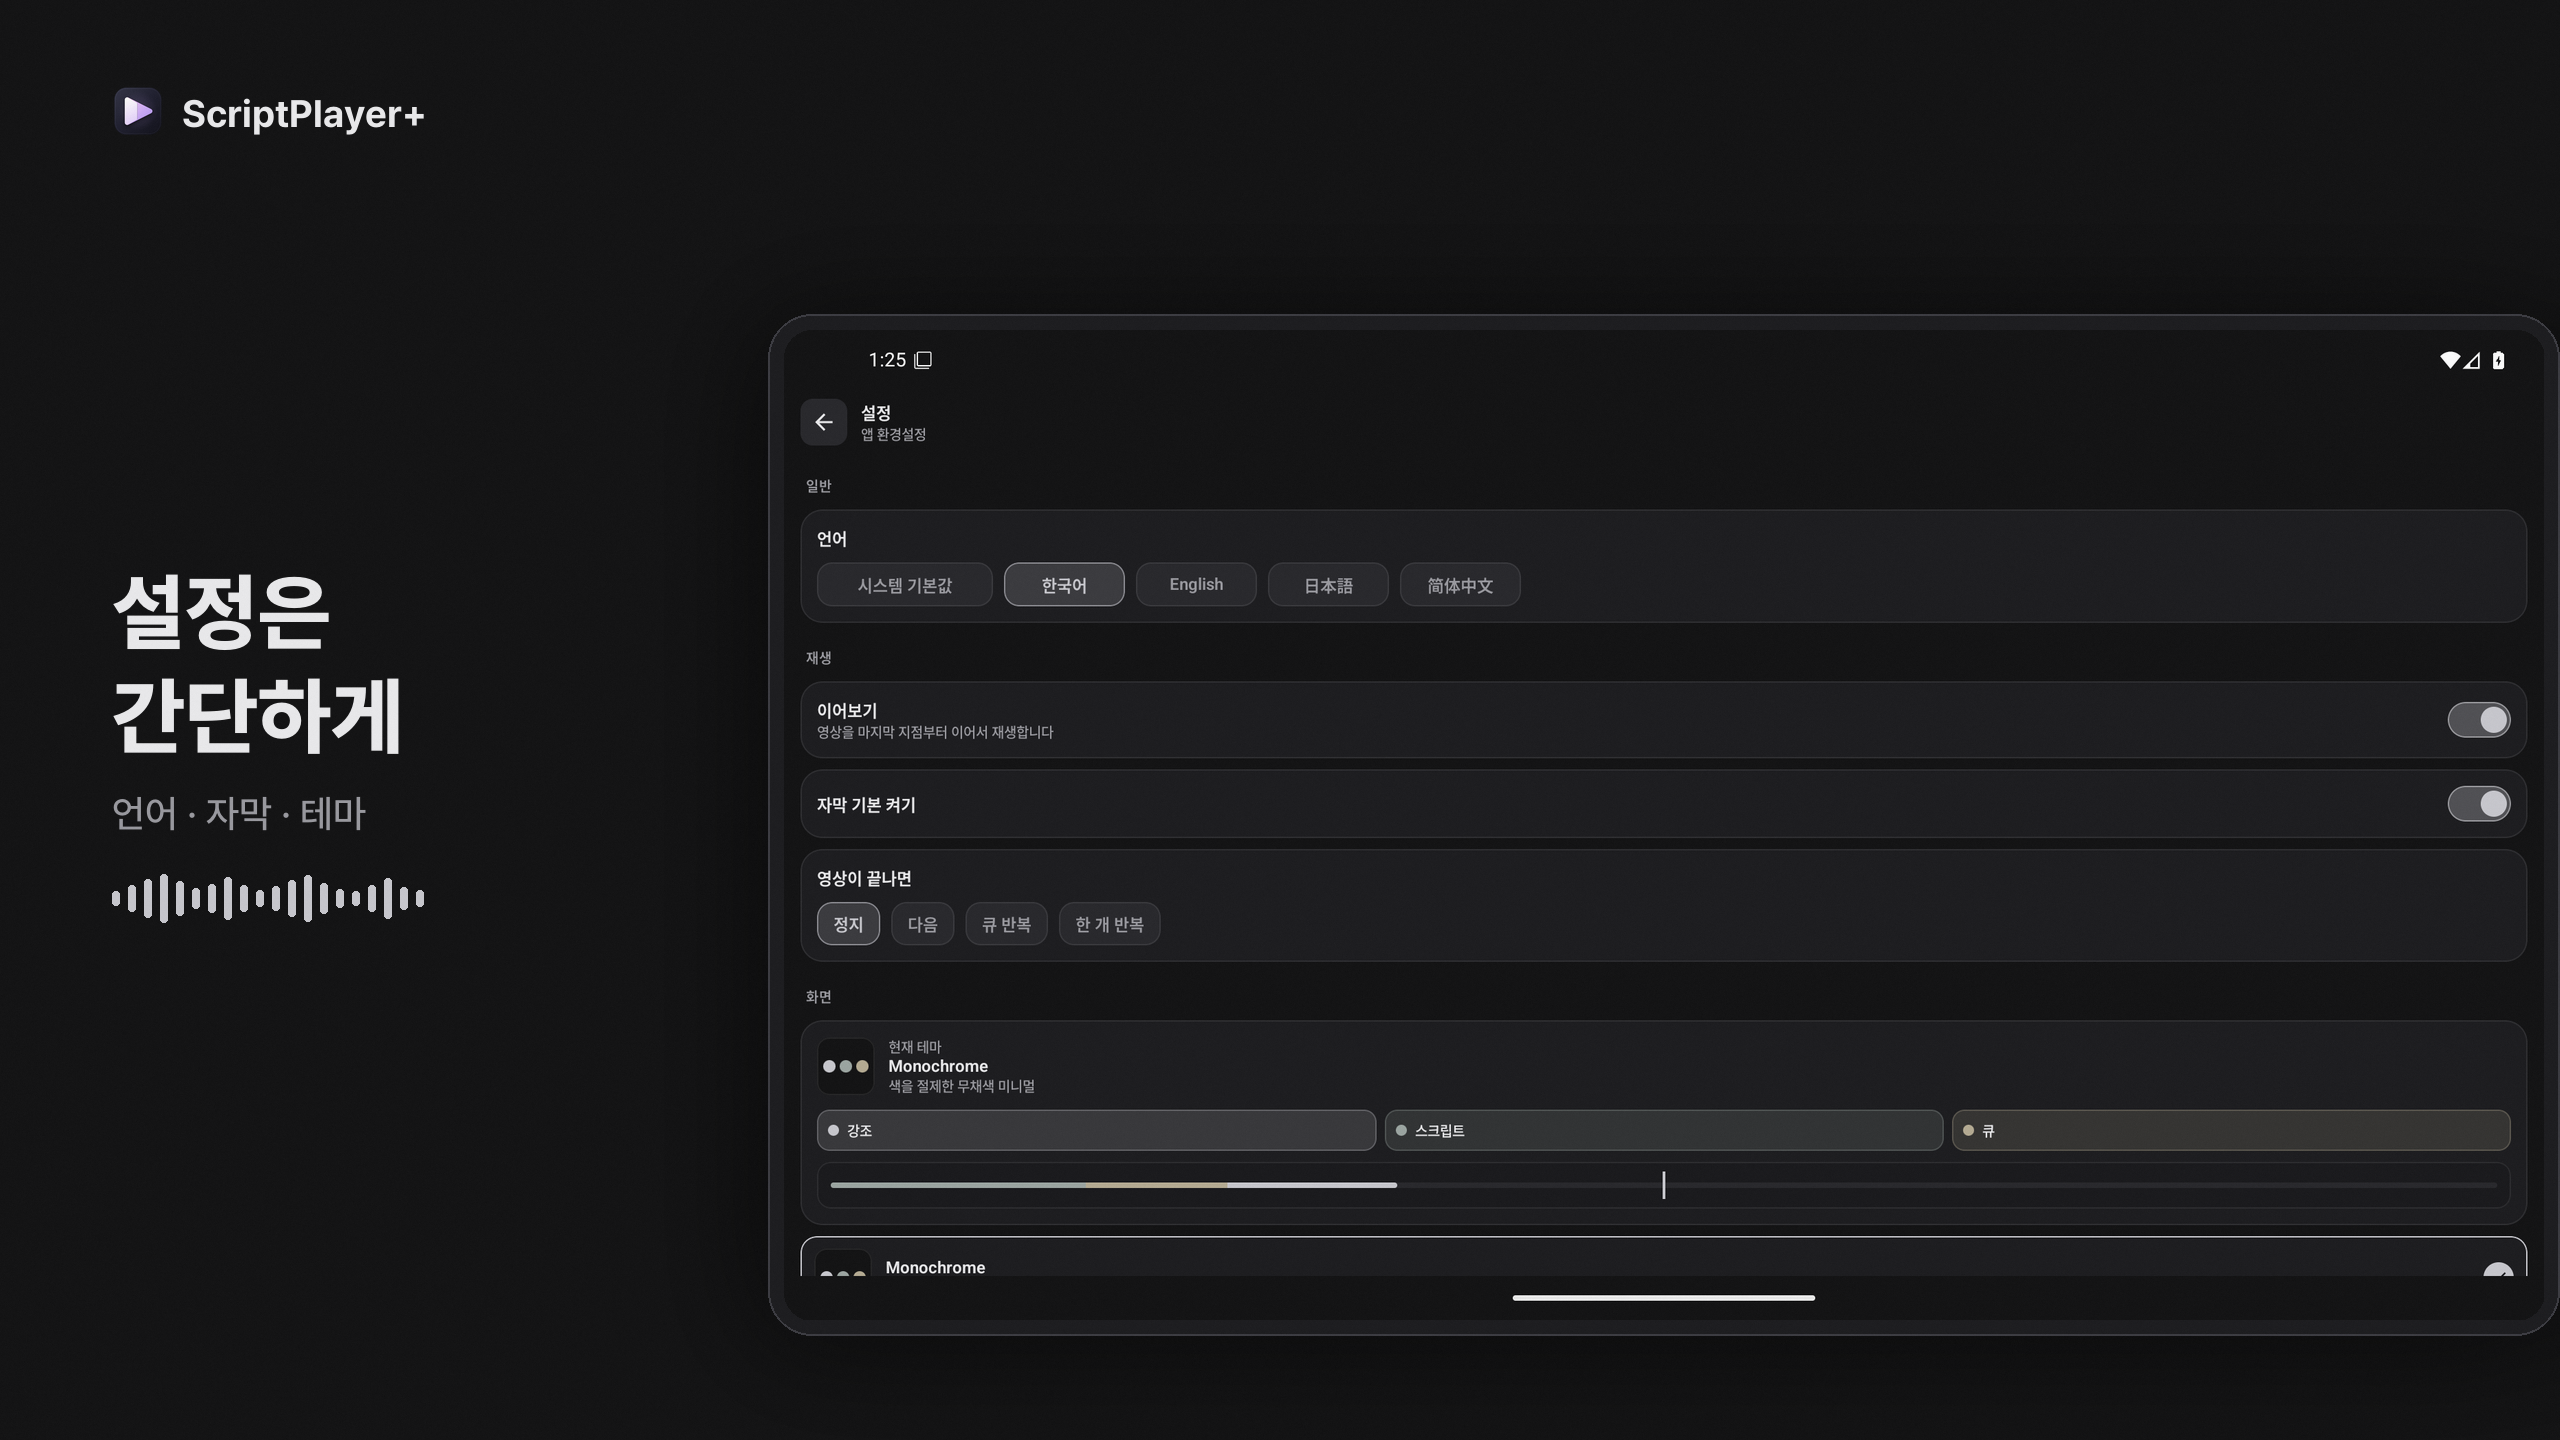2560x1440 pixels.
Task: Select the Monochrome theme card at bottom
Action: (x=1663, y=1257)
